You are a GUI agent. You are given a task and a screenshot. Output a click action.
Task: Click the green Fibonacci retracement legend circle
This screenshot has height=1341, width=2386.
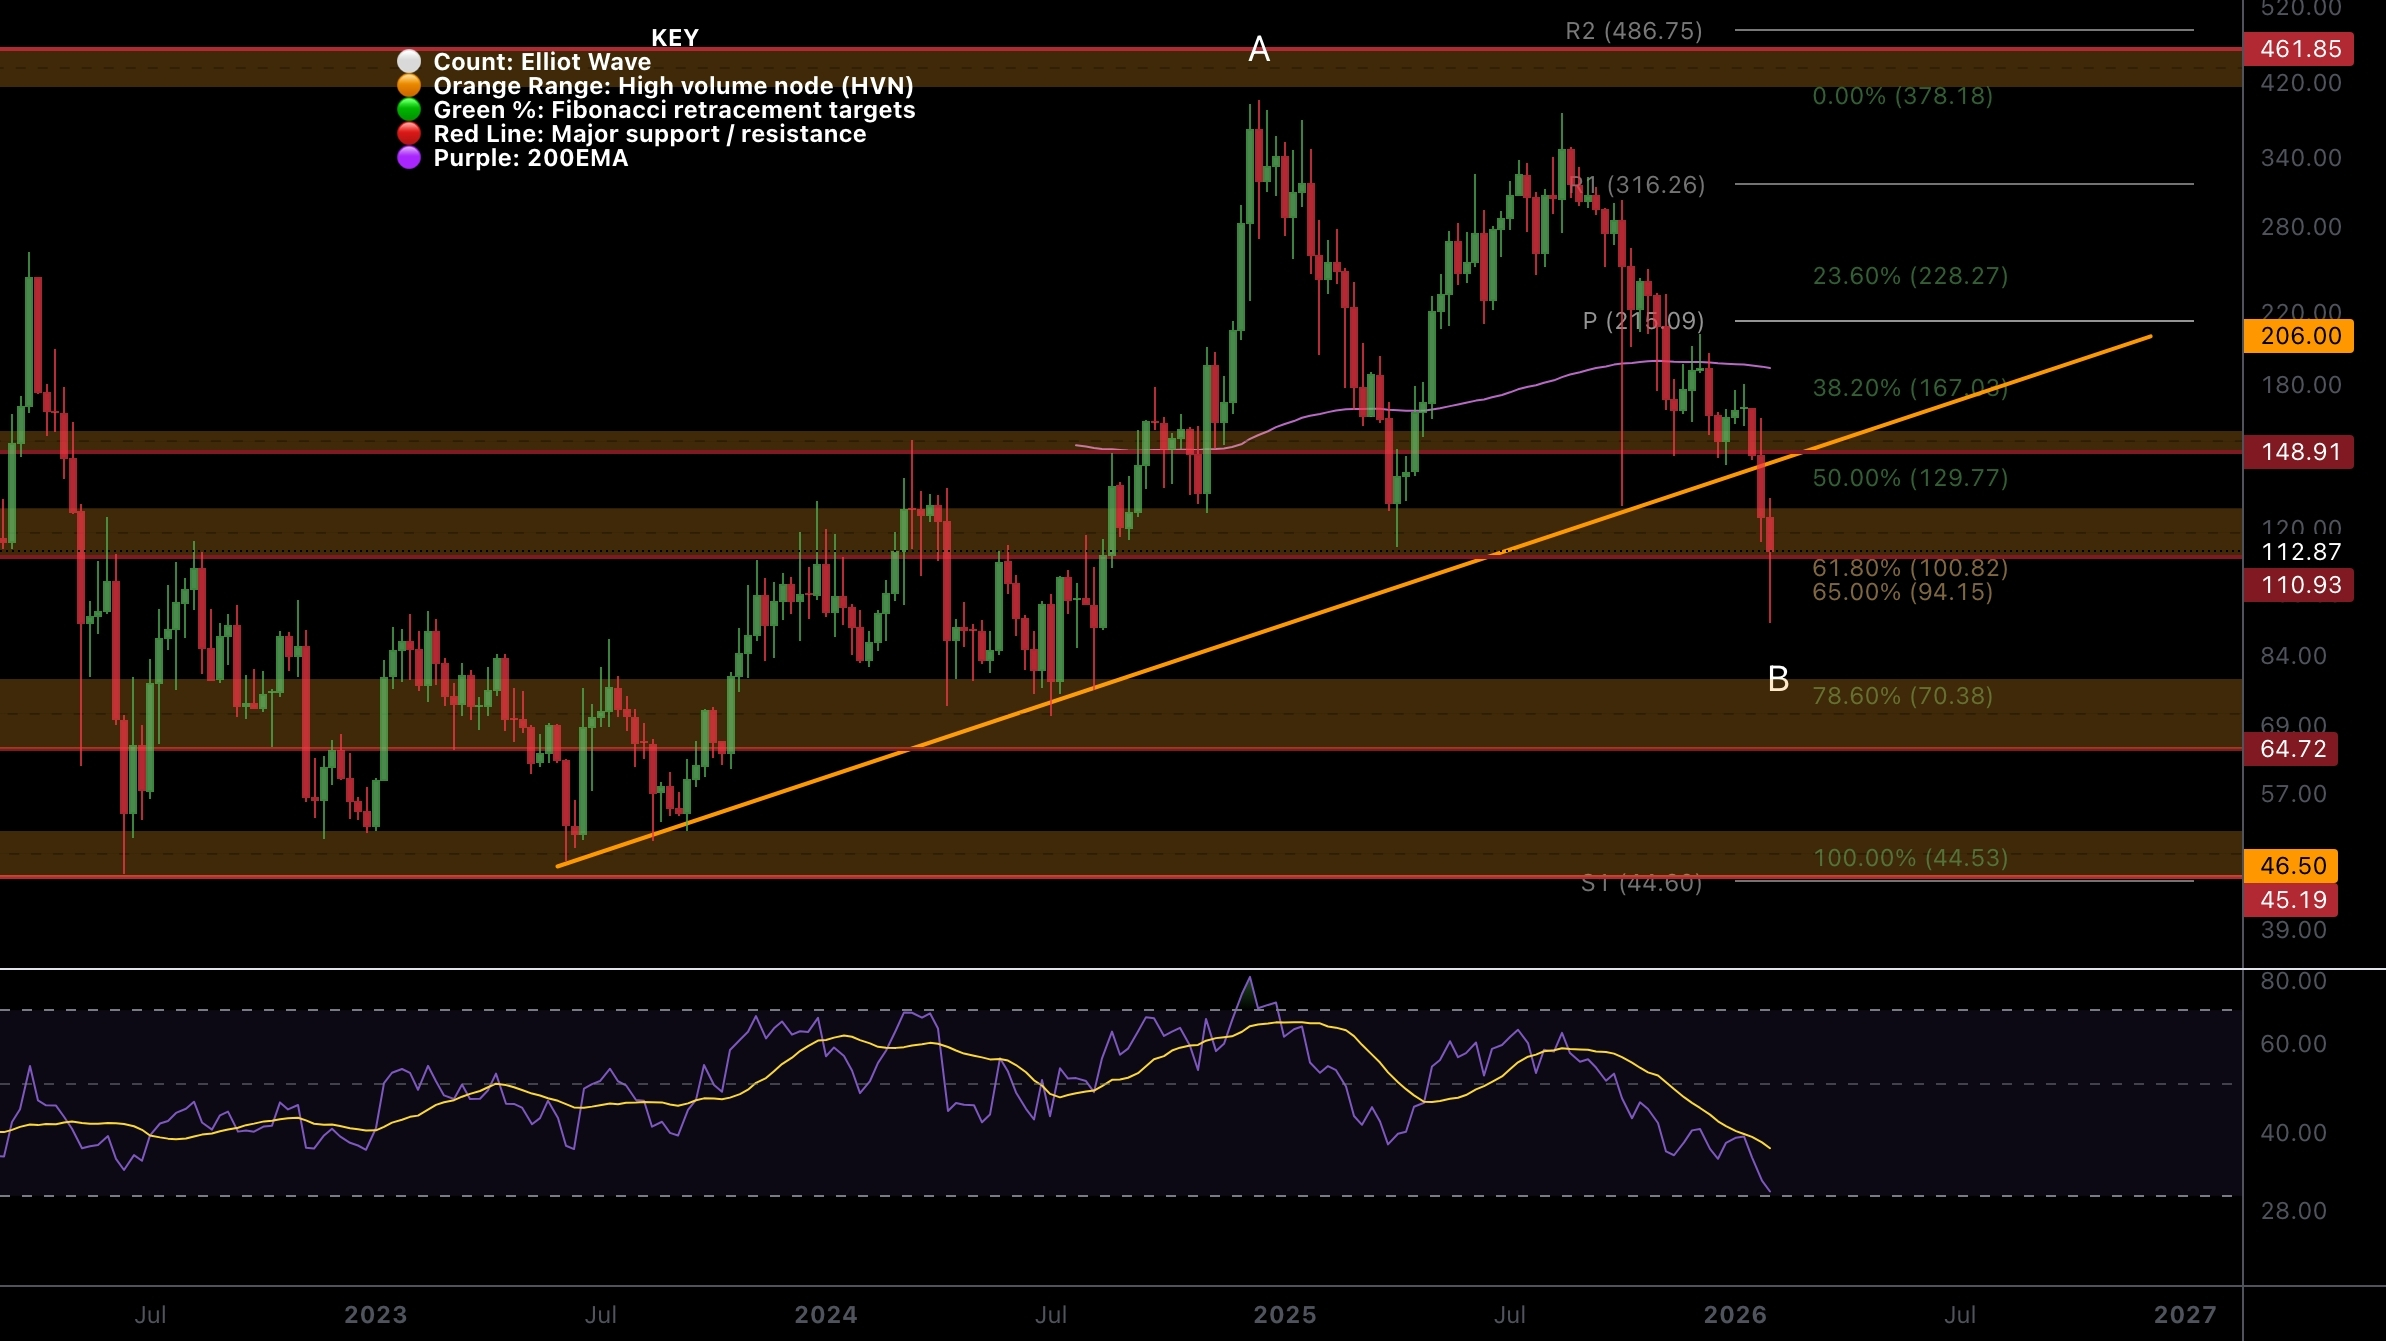point(408,110)
